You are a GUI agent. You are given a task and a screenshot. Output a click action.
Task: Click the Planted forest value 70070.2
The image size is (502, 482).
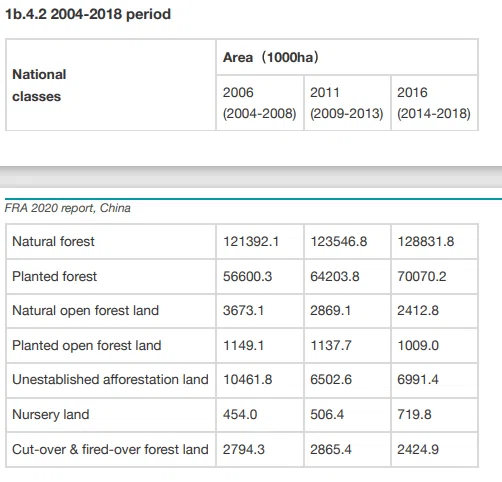[422, 276]
